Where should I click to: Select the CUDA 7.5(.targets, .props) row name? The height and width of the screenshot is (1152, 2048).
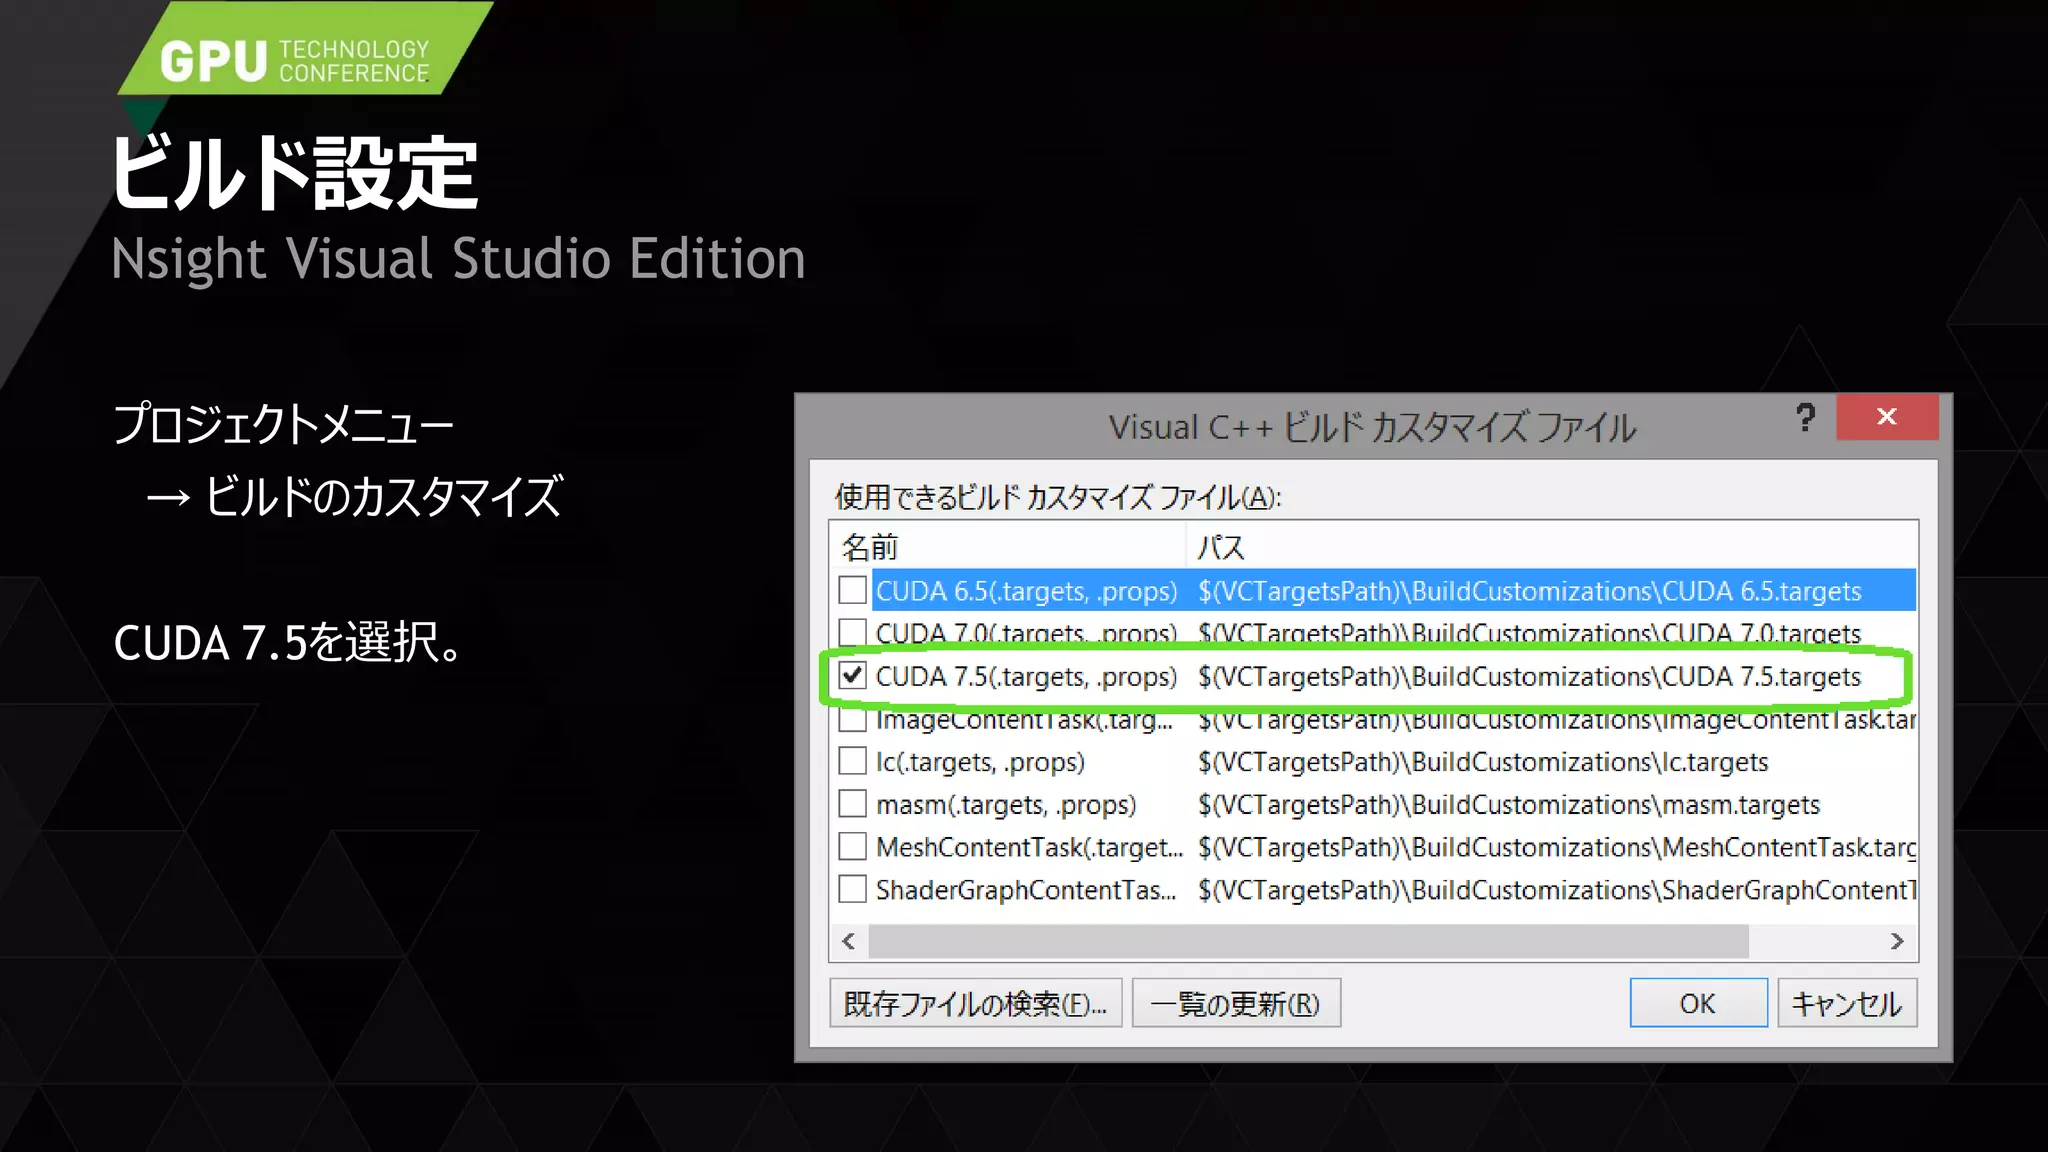coord(1026,676)
